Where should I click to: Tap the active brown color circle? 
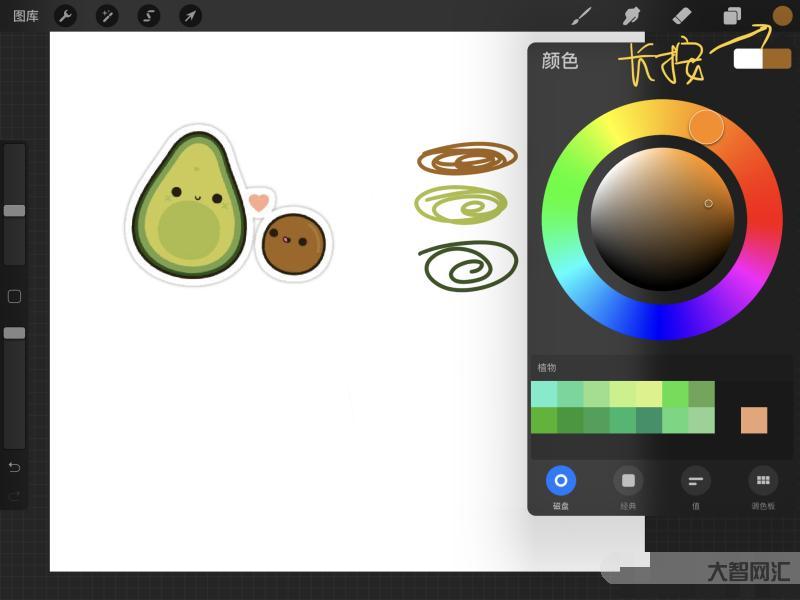point(782,16)
